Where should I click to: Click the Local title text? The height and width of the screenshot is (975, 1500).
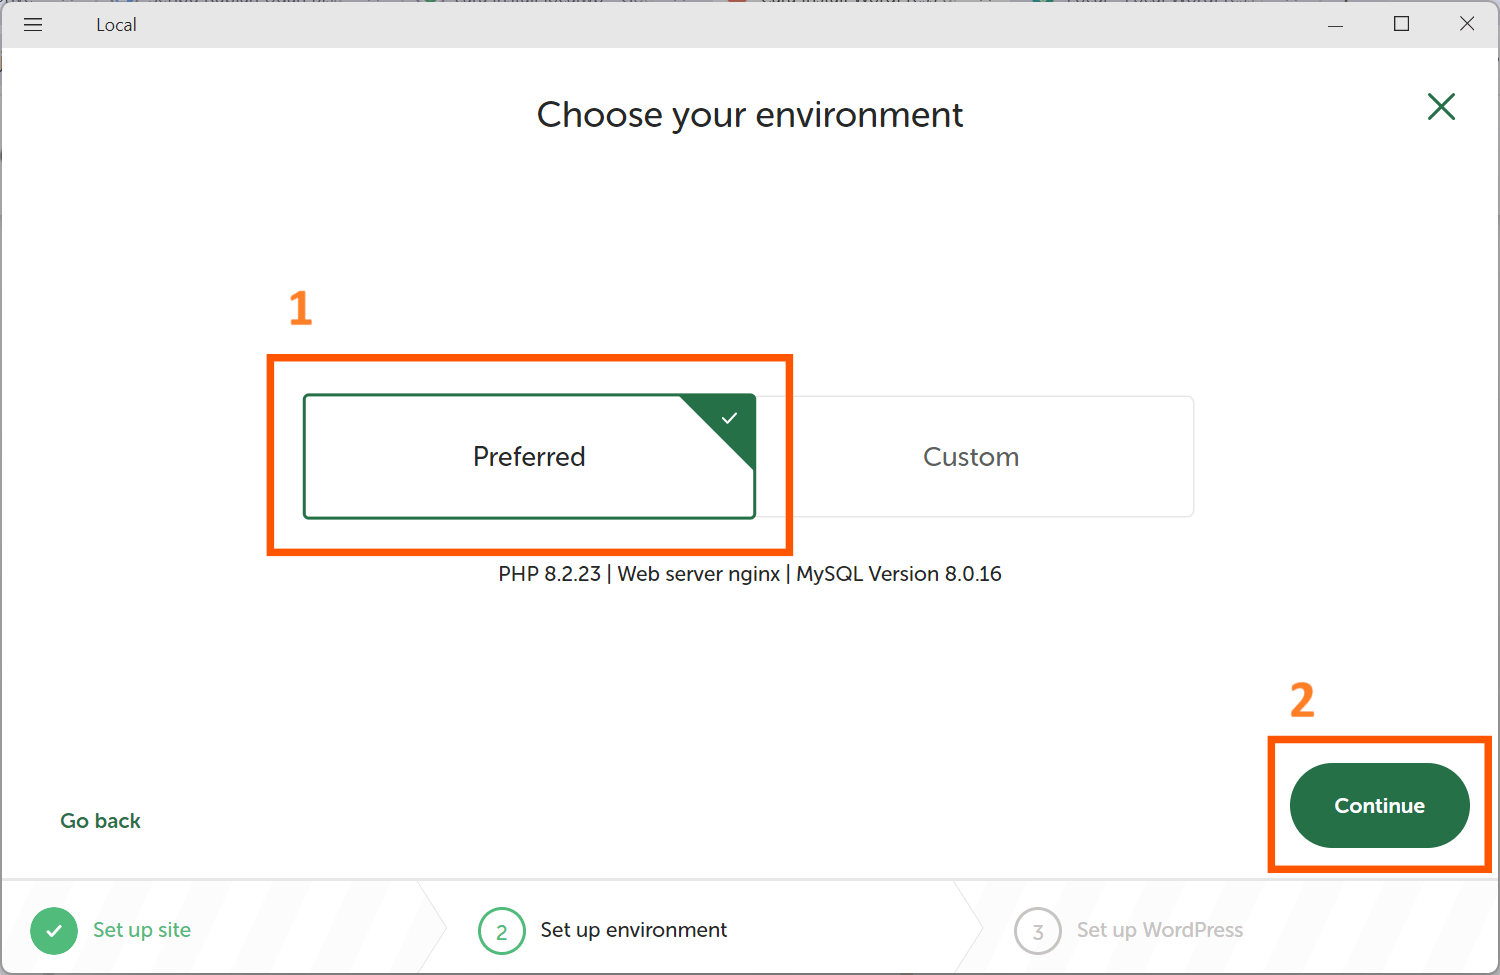coord(116,25)
